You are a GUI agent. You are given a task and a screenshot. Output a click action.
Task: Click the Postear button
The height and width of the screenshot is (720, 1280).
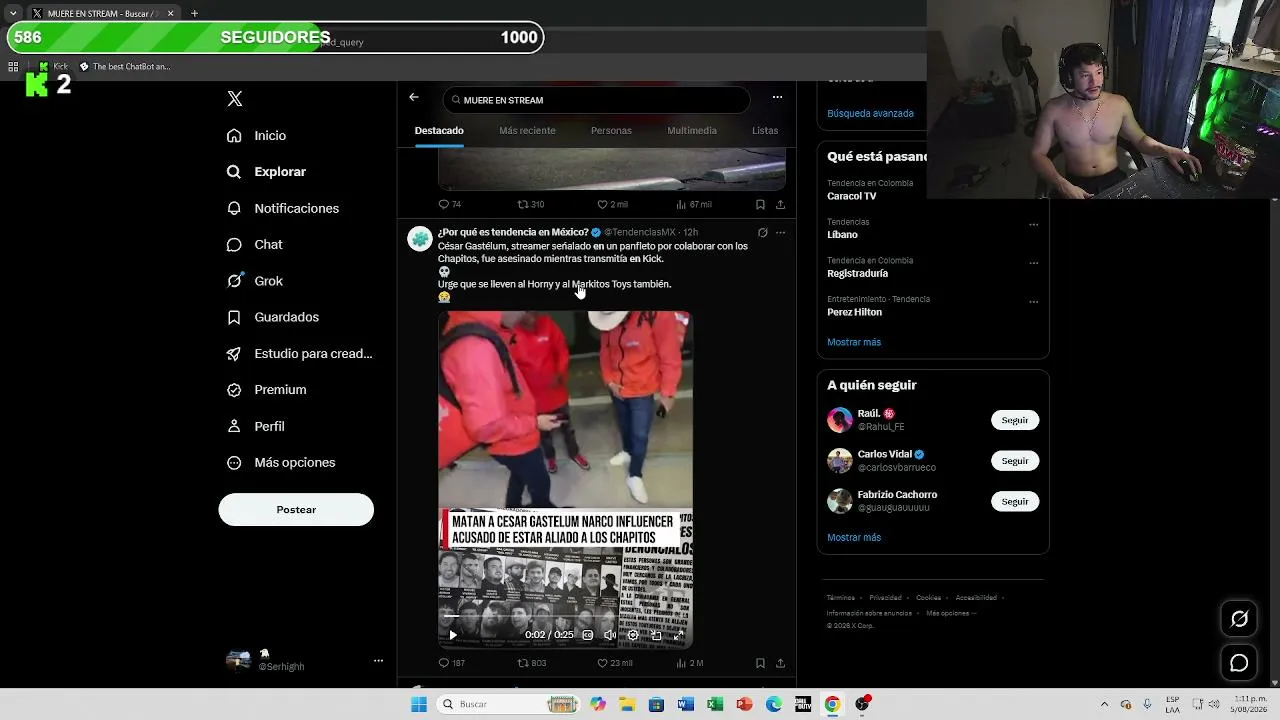click(x=296, y=510)
